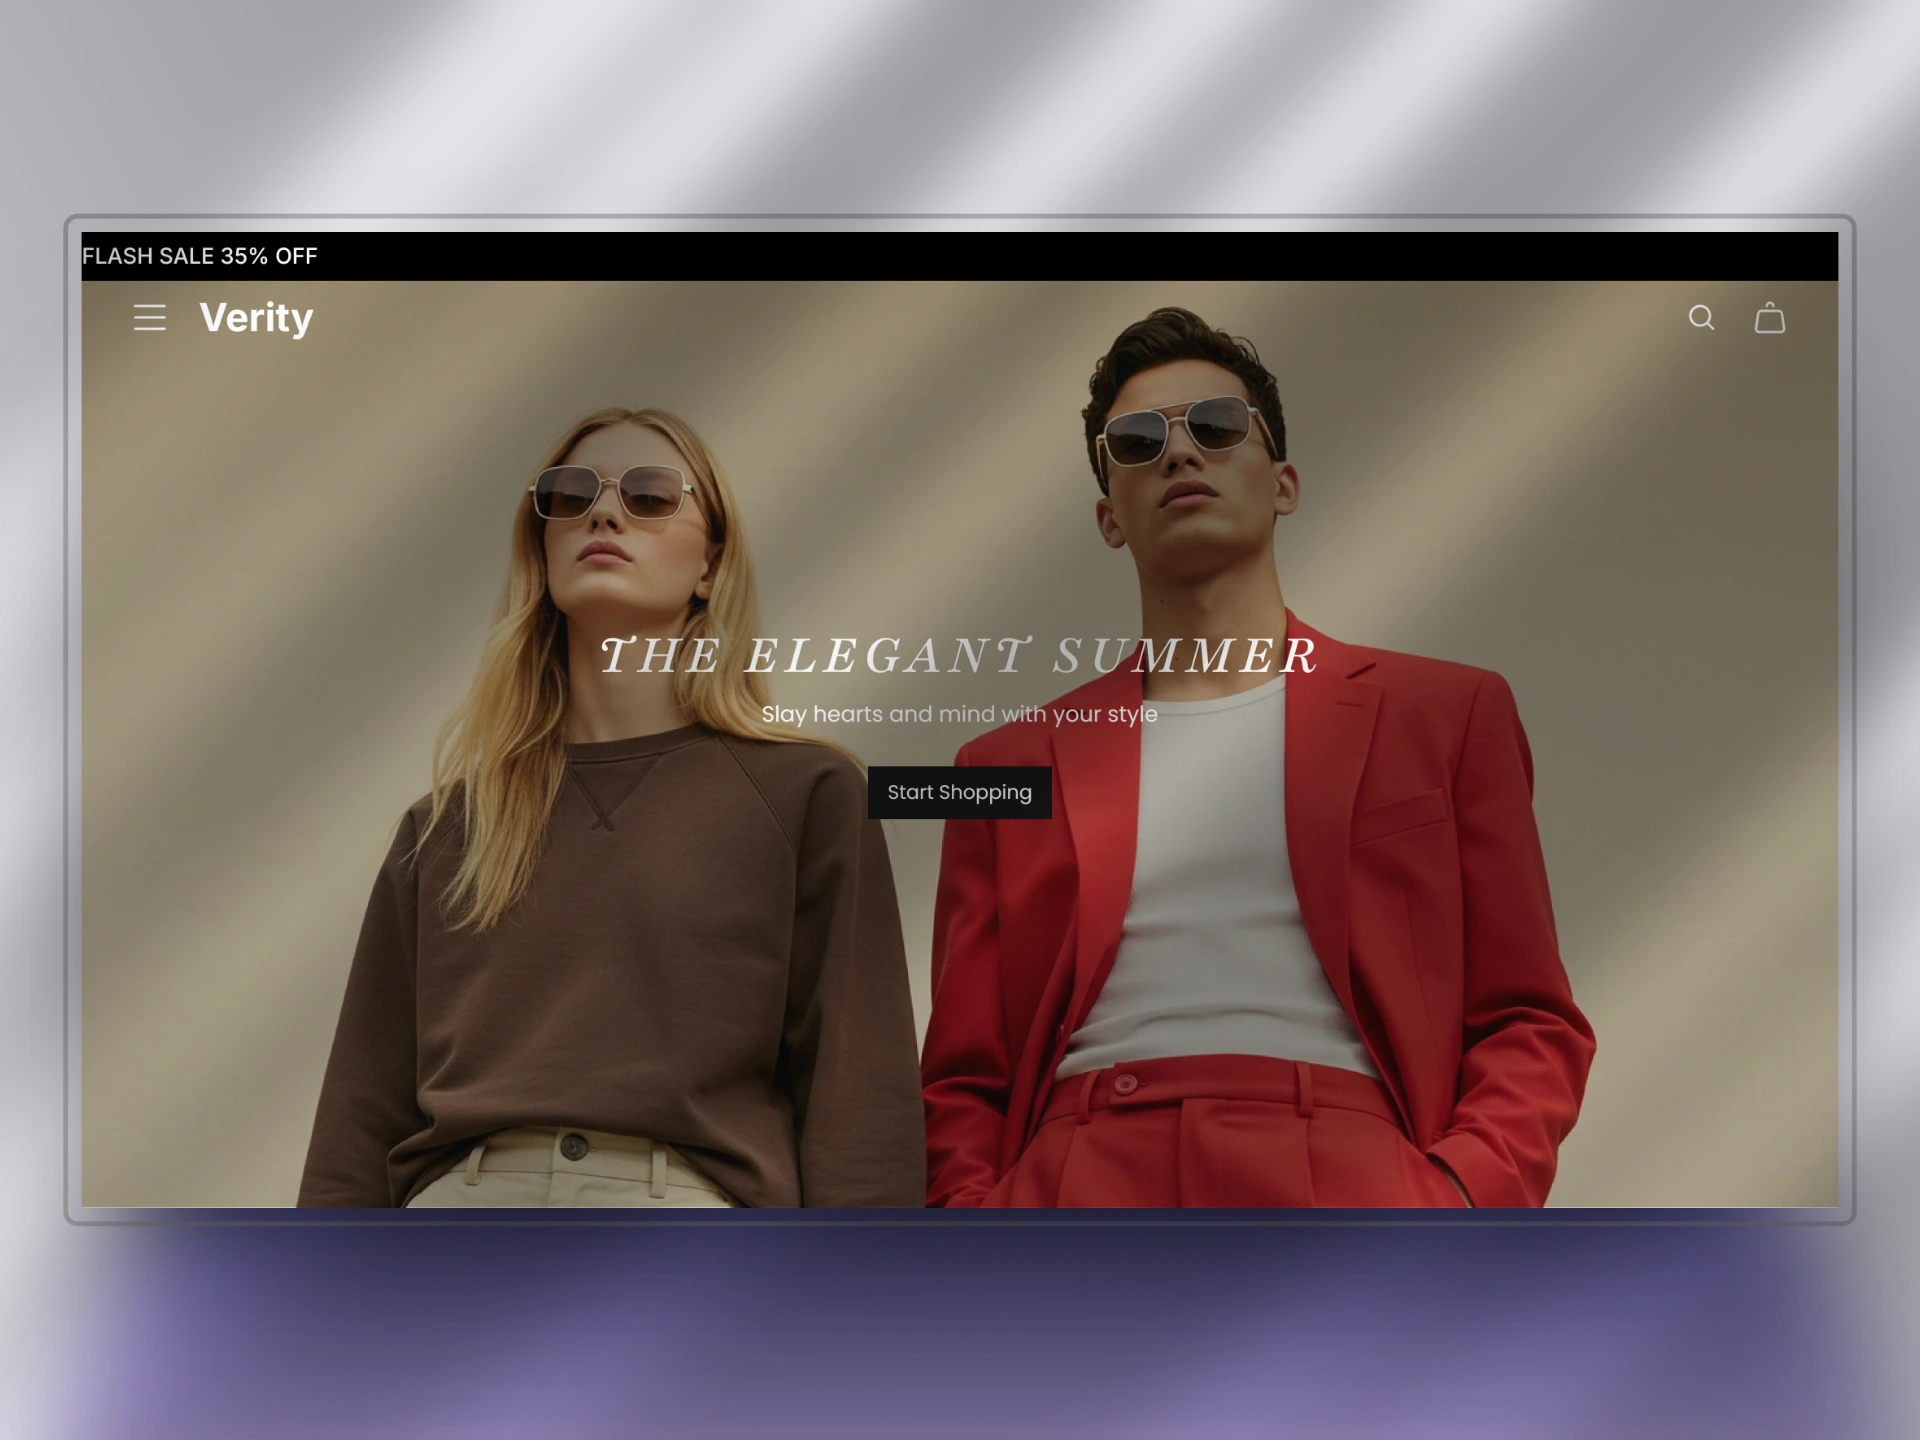This screenshot has width=1920, height=1440.
Task: Click The Elegant Summer headline
Action: [959, 656]
